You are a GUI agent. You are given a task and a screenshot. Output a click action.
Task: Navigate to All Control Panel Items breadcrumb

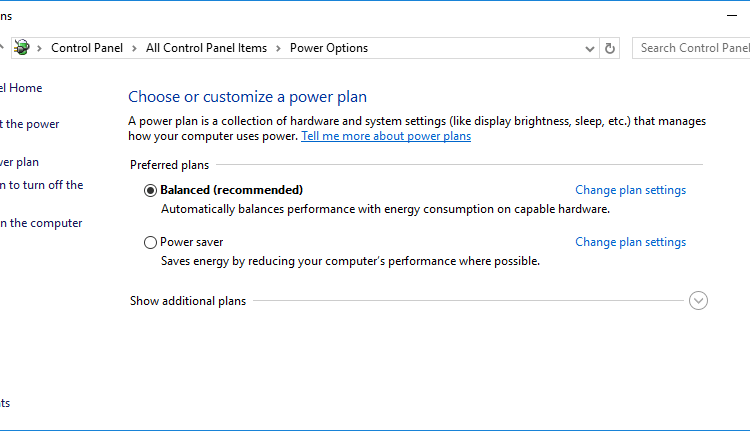click(x=206, y=48)
